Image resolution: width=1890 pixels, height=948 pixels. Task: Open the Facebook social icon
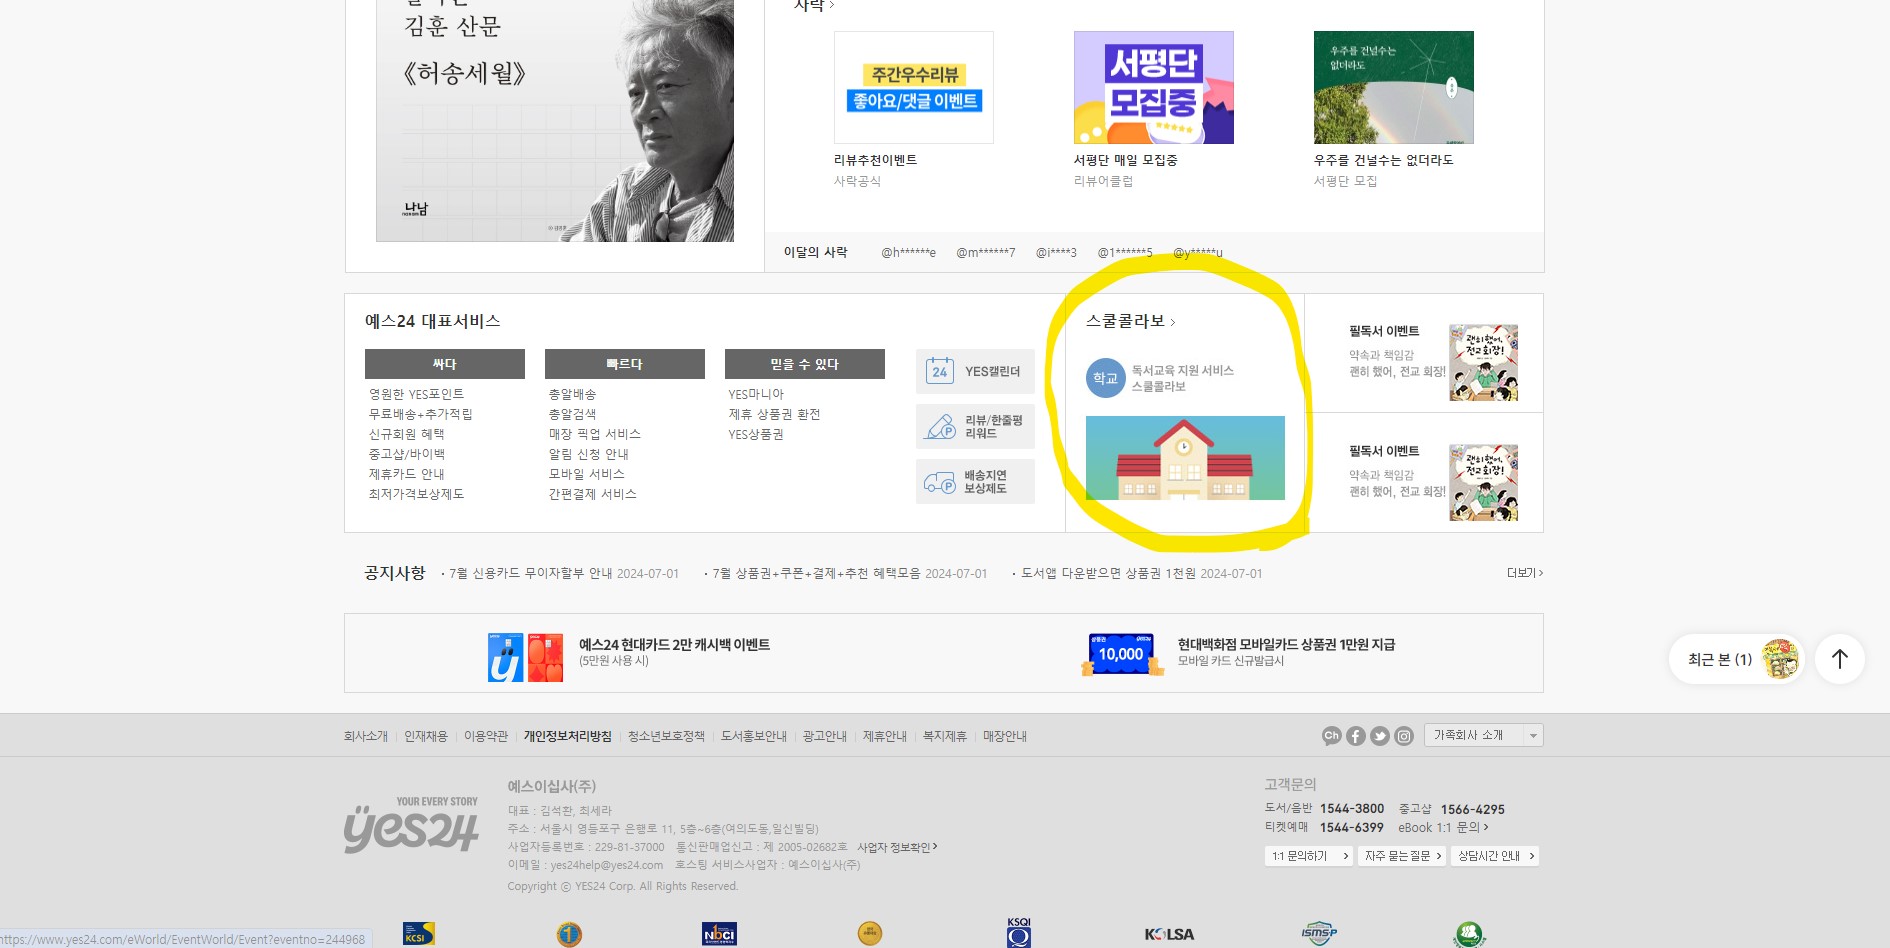point(1355,736)
